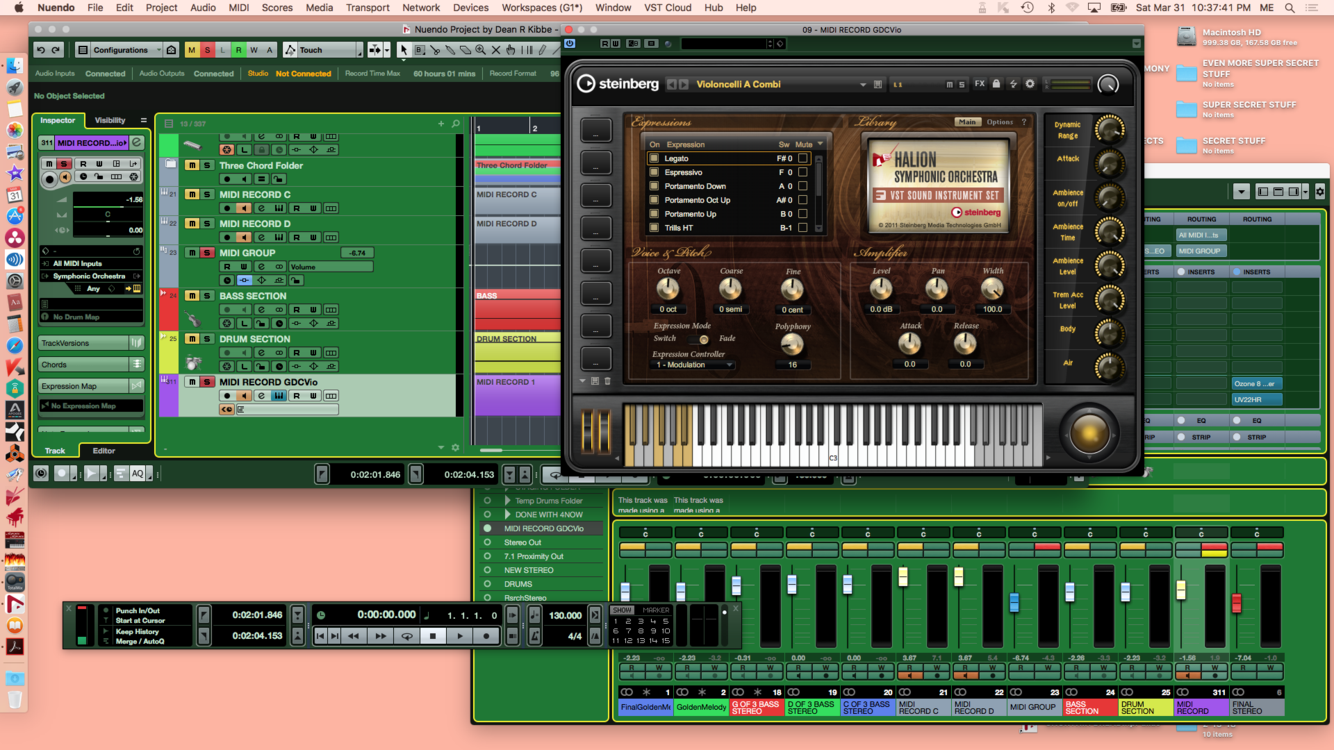Open Finder from the Dock
Viewport: 1334px width, 750px height.
click(15, 67)
